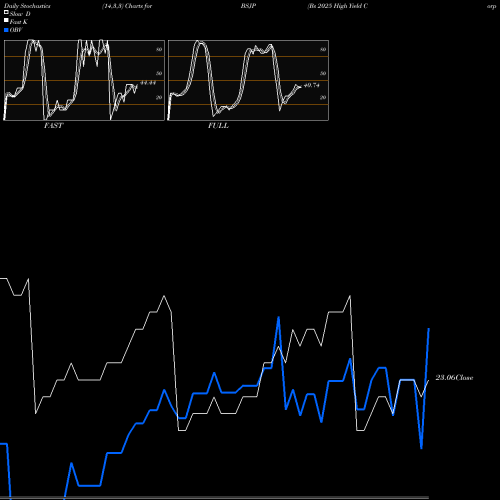Screen dimensions: 500x500
Task: Click the FAST stochastic chart thumbnail
Action: 84,80
